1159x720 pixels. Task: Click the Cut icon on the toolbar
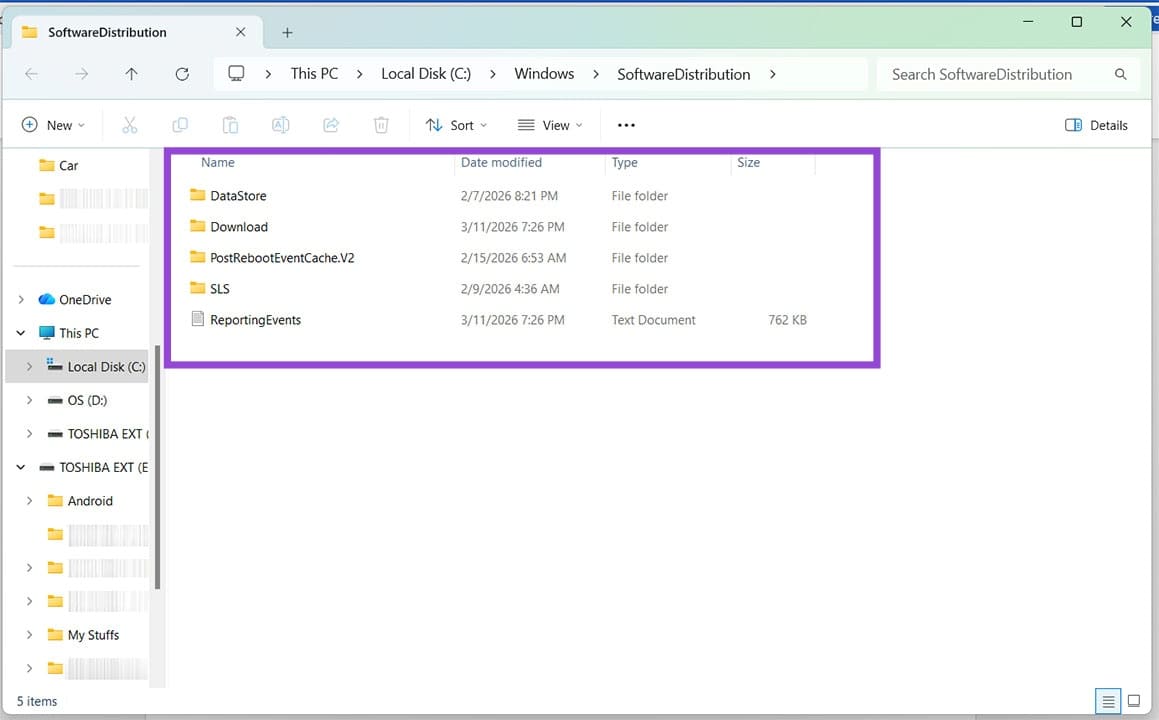(x=129, y=124)
